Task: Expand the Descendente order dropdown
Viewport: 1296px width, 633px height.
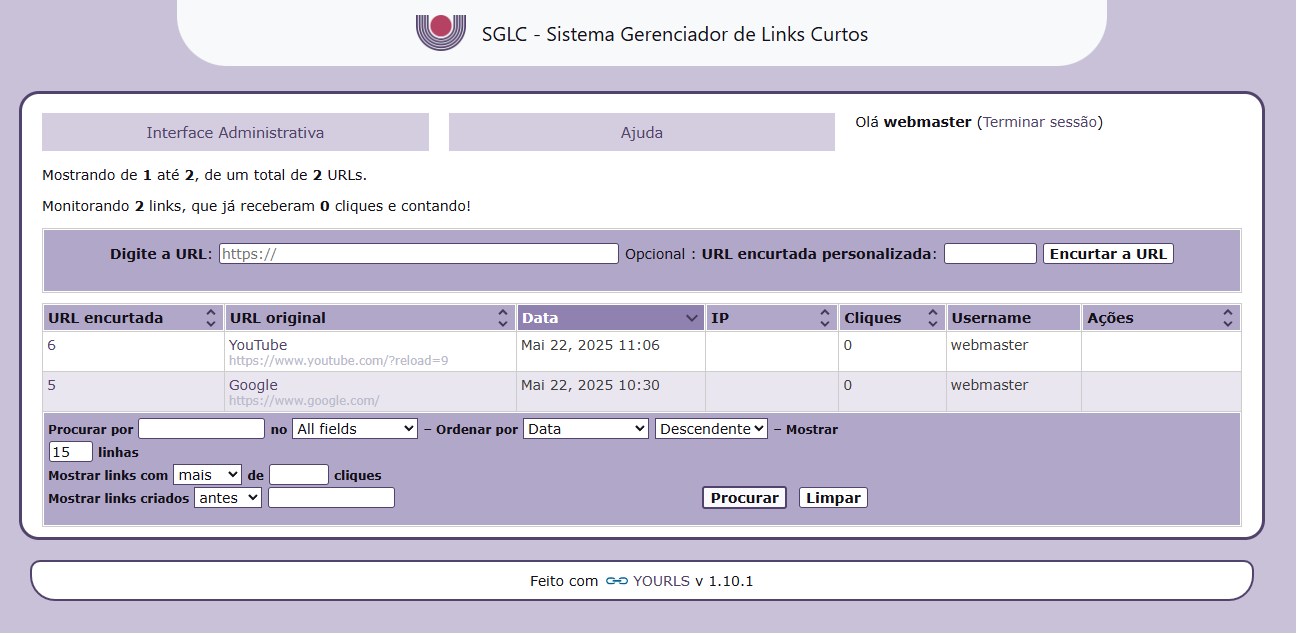Action: [711, 428]
